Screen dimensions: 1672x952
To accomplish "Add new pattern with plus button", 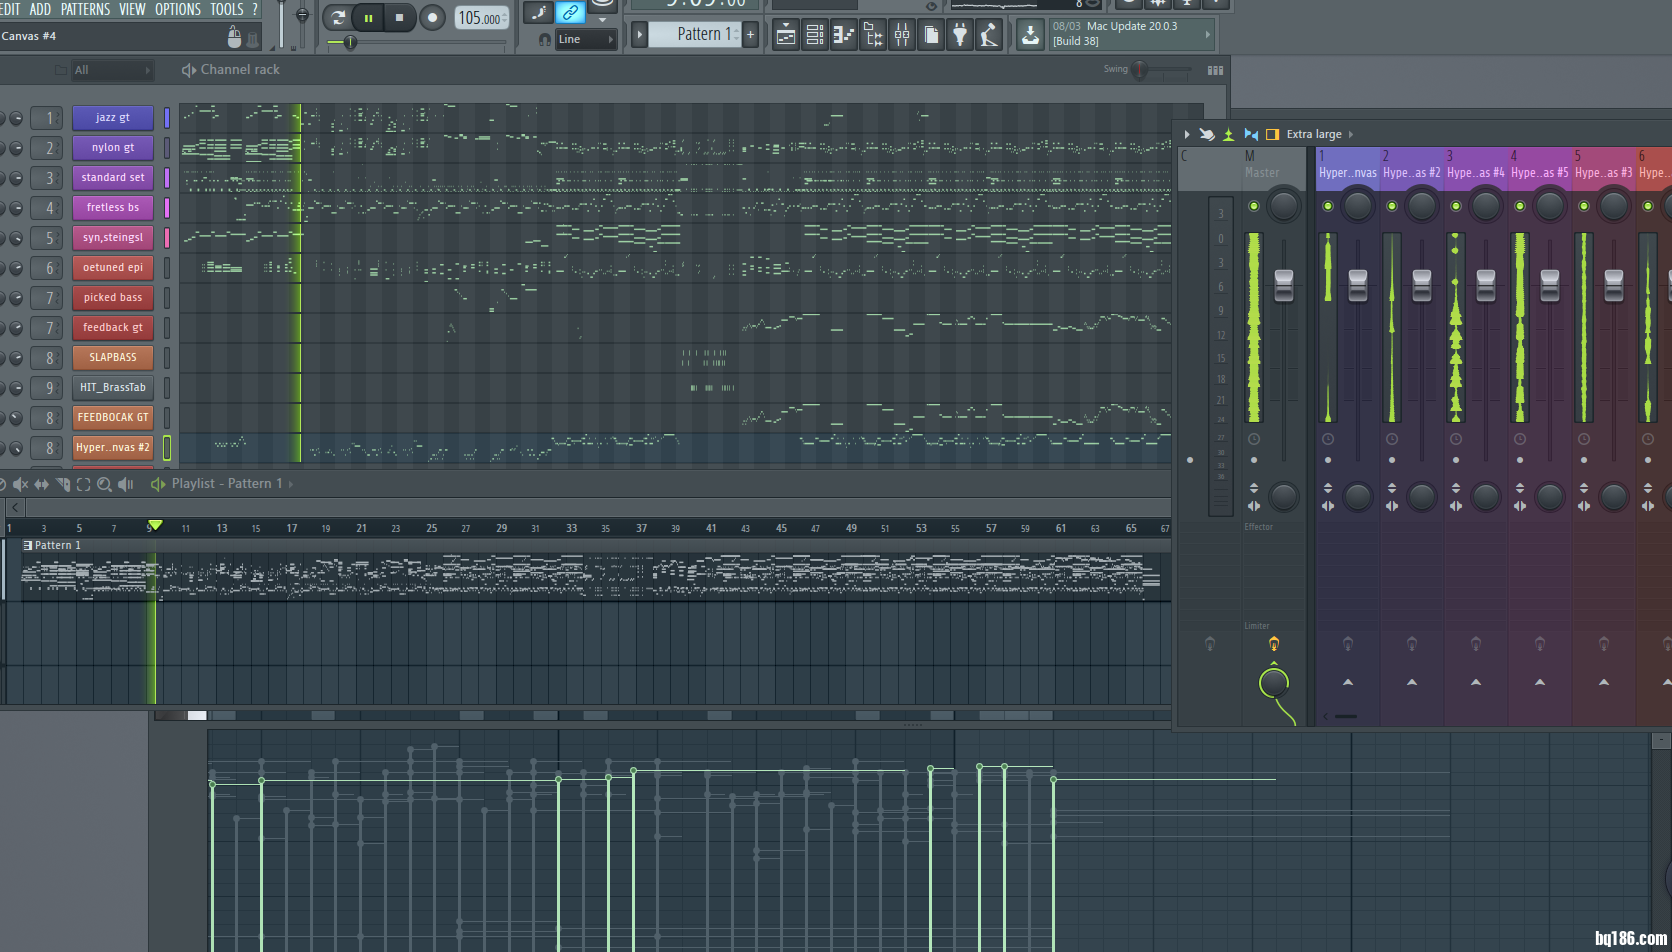I will coord(750,34).
